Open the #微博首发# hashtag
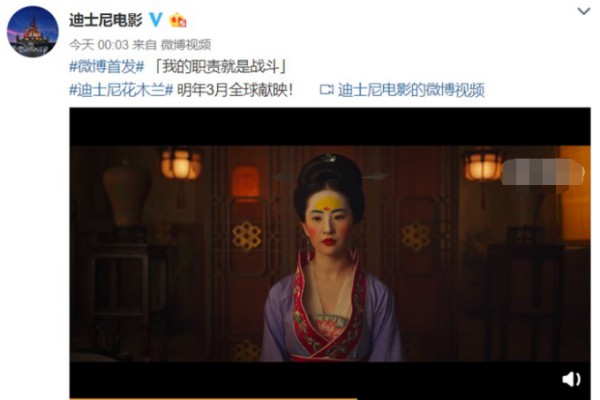600x400 pixels. 107,67
